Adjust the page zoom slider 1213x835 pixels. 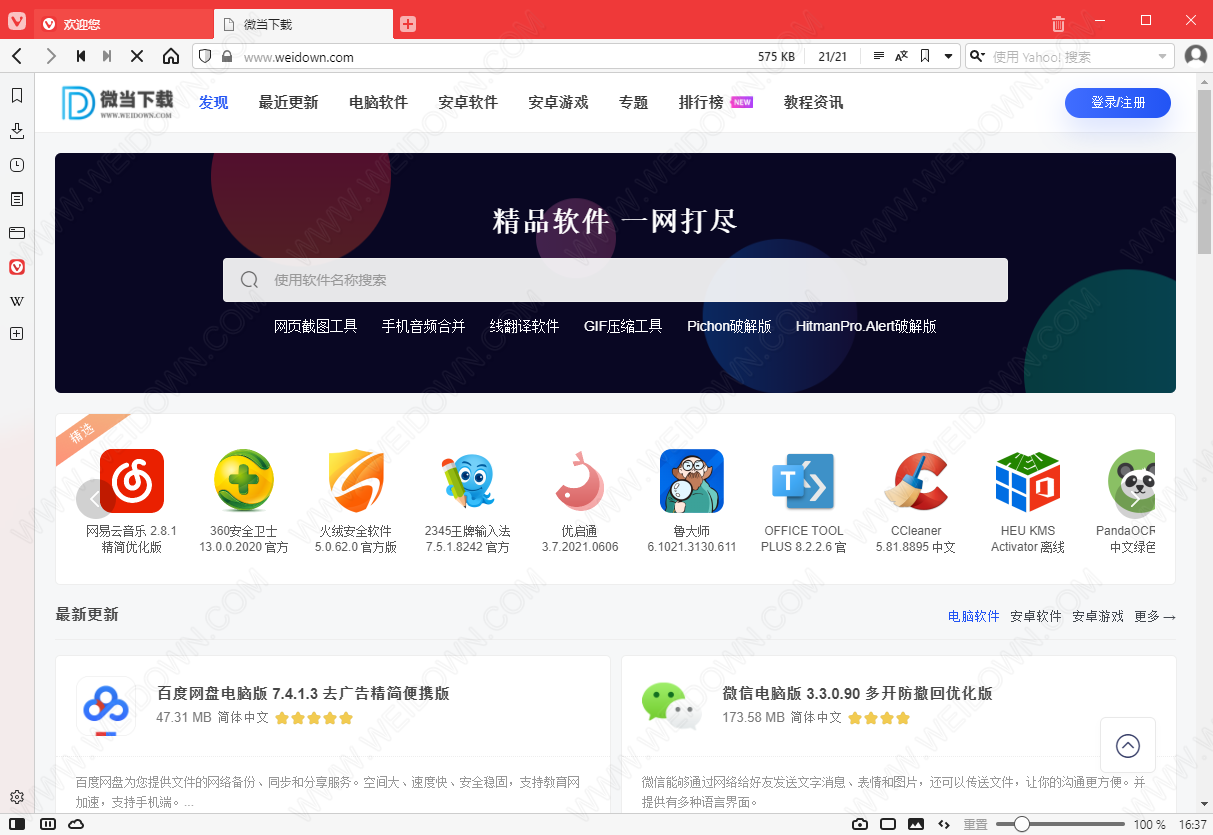(1060, 824)
